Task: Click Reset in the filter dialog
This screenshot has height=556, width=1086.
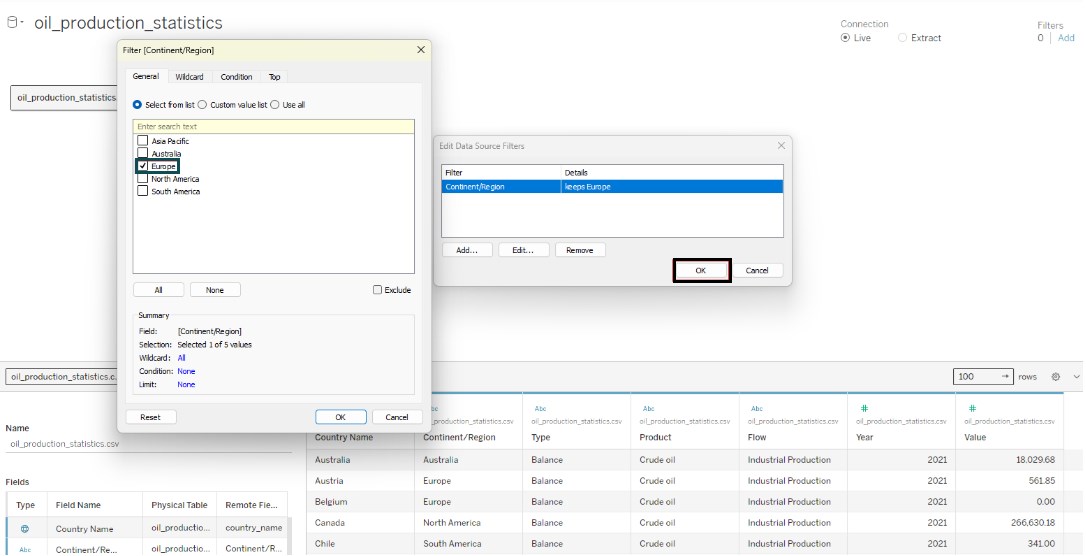Action: click(150, 417)
